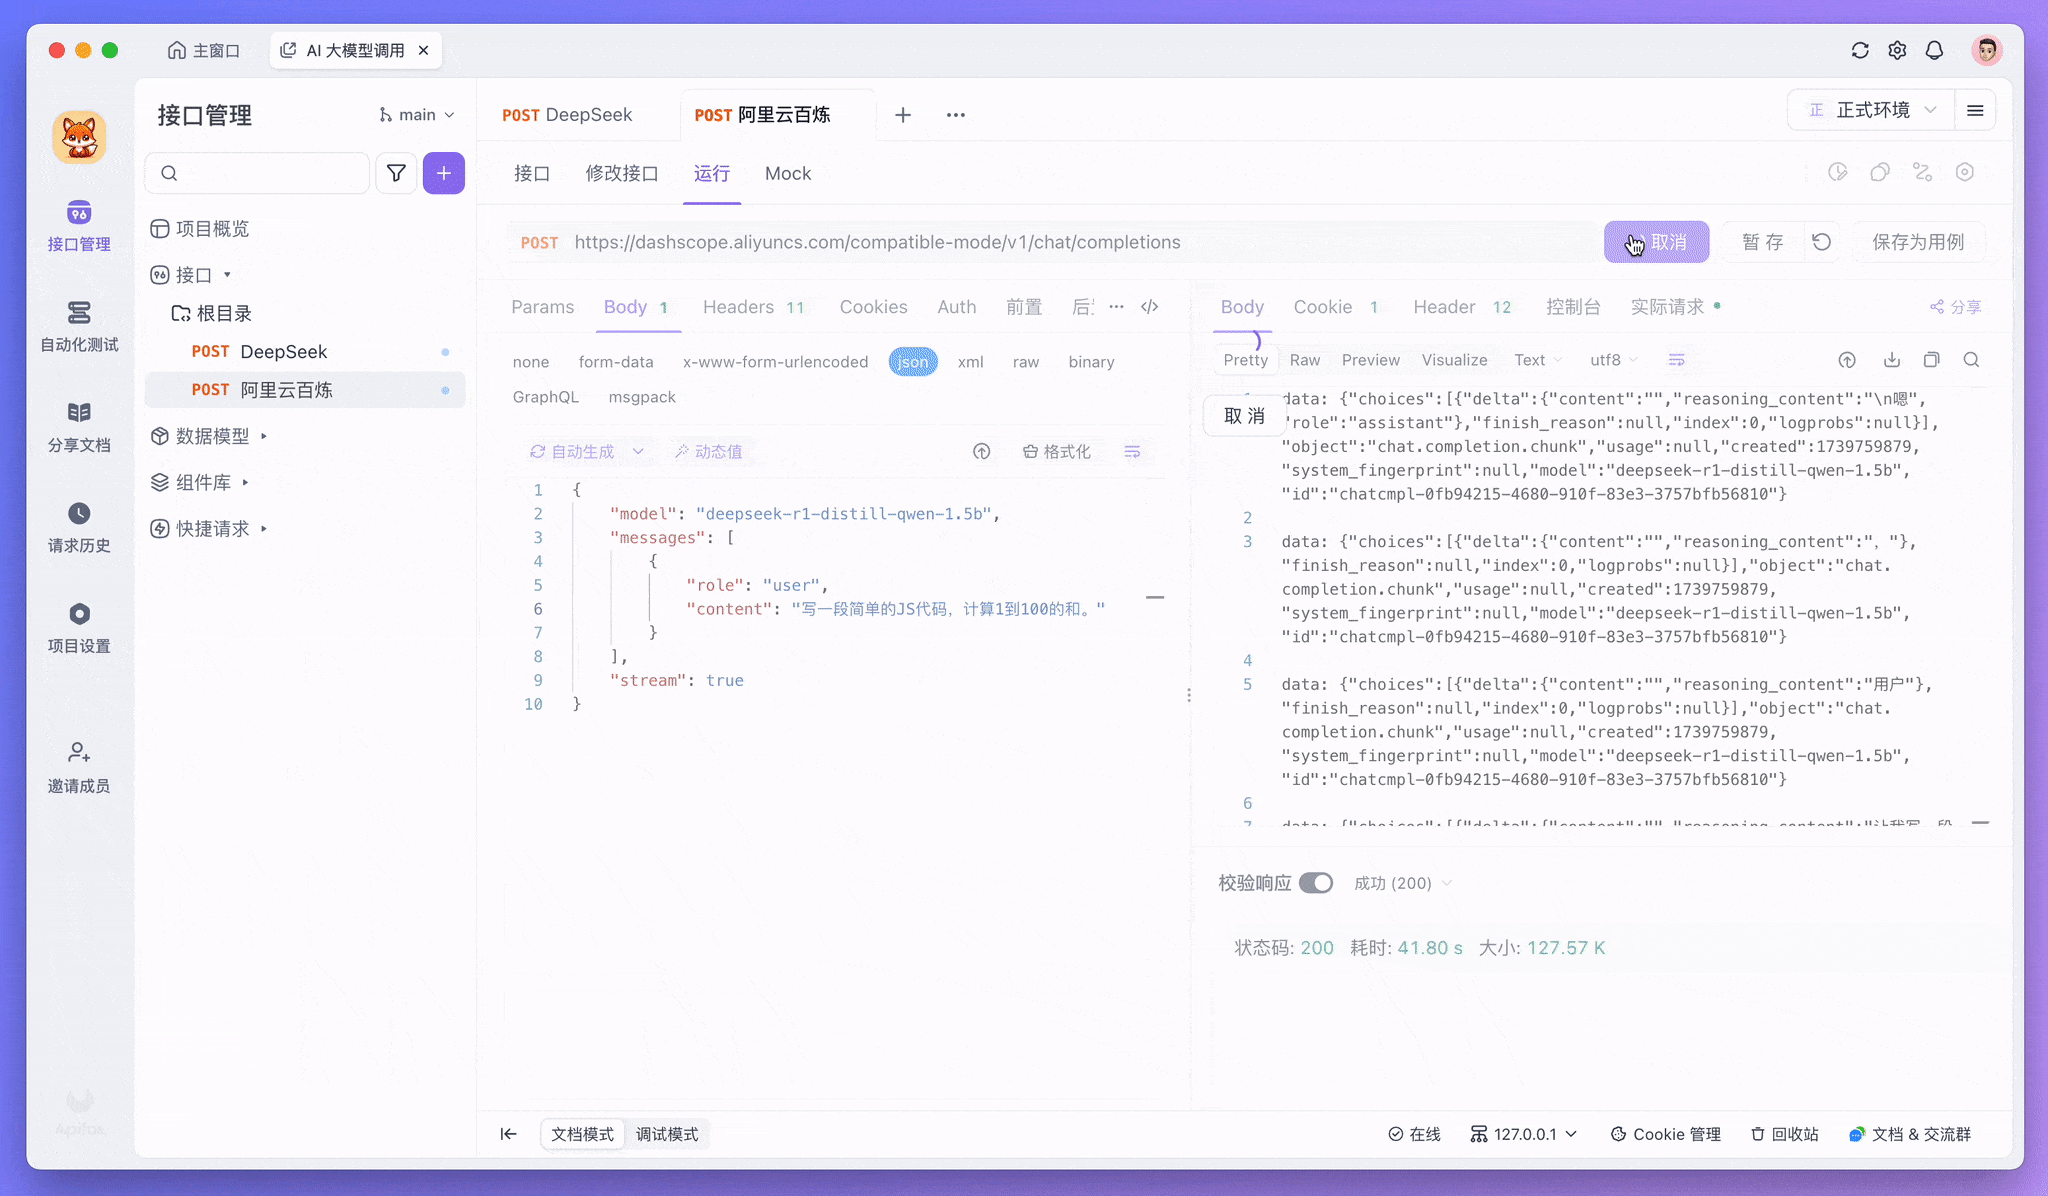2048x1196 pixels.
Task: Click the refresh icon in title bar
Action: 1860,50
